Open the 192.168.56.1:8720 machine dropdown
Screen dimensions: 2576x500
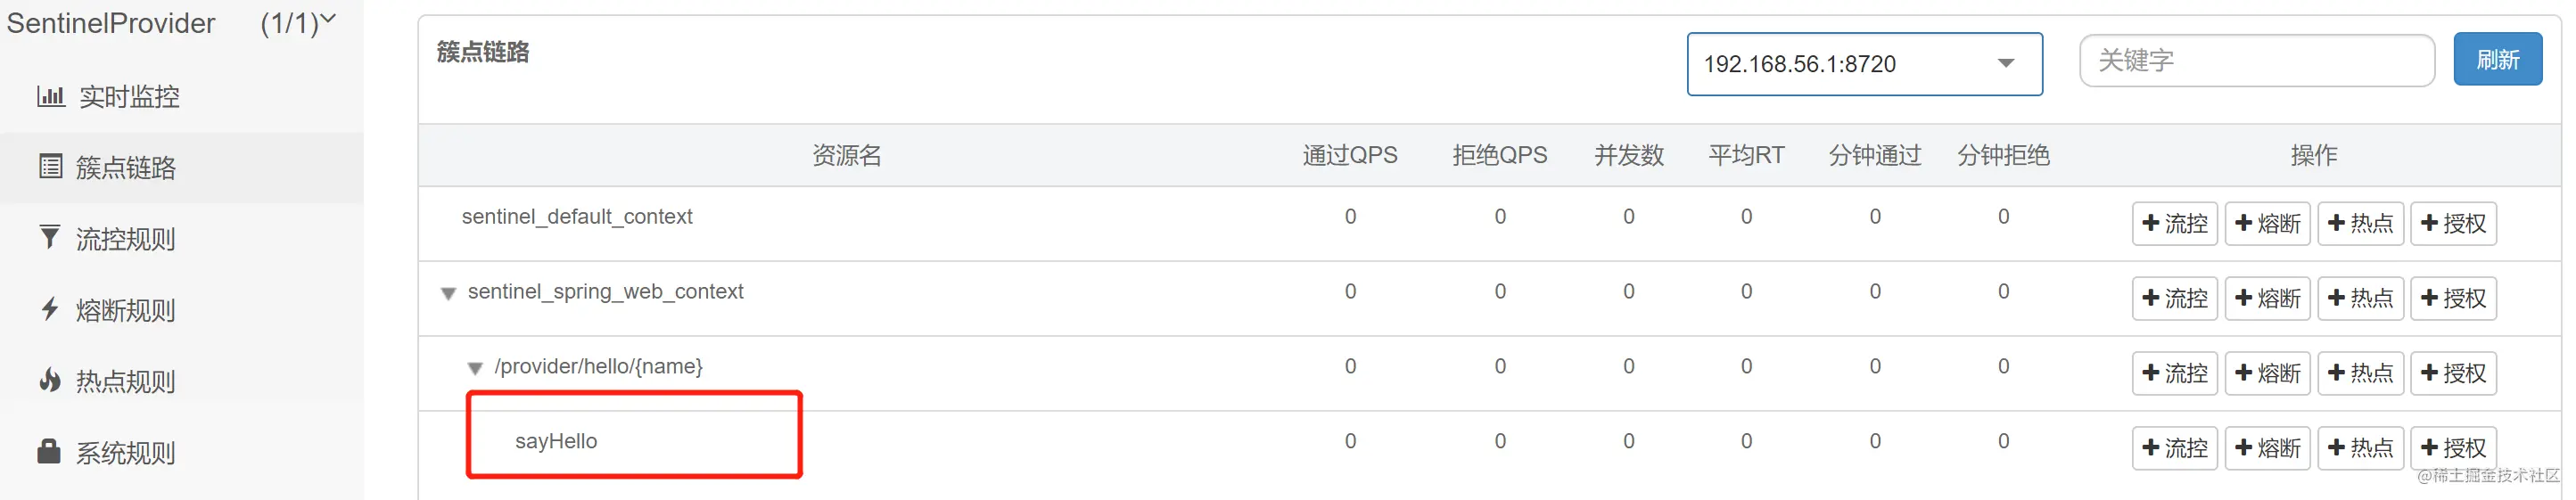click(1864, 64)
